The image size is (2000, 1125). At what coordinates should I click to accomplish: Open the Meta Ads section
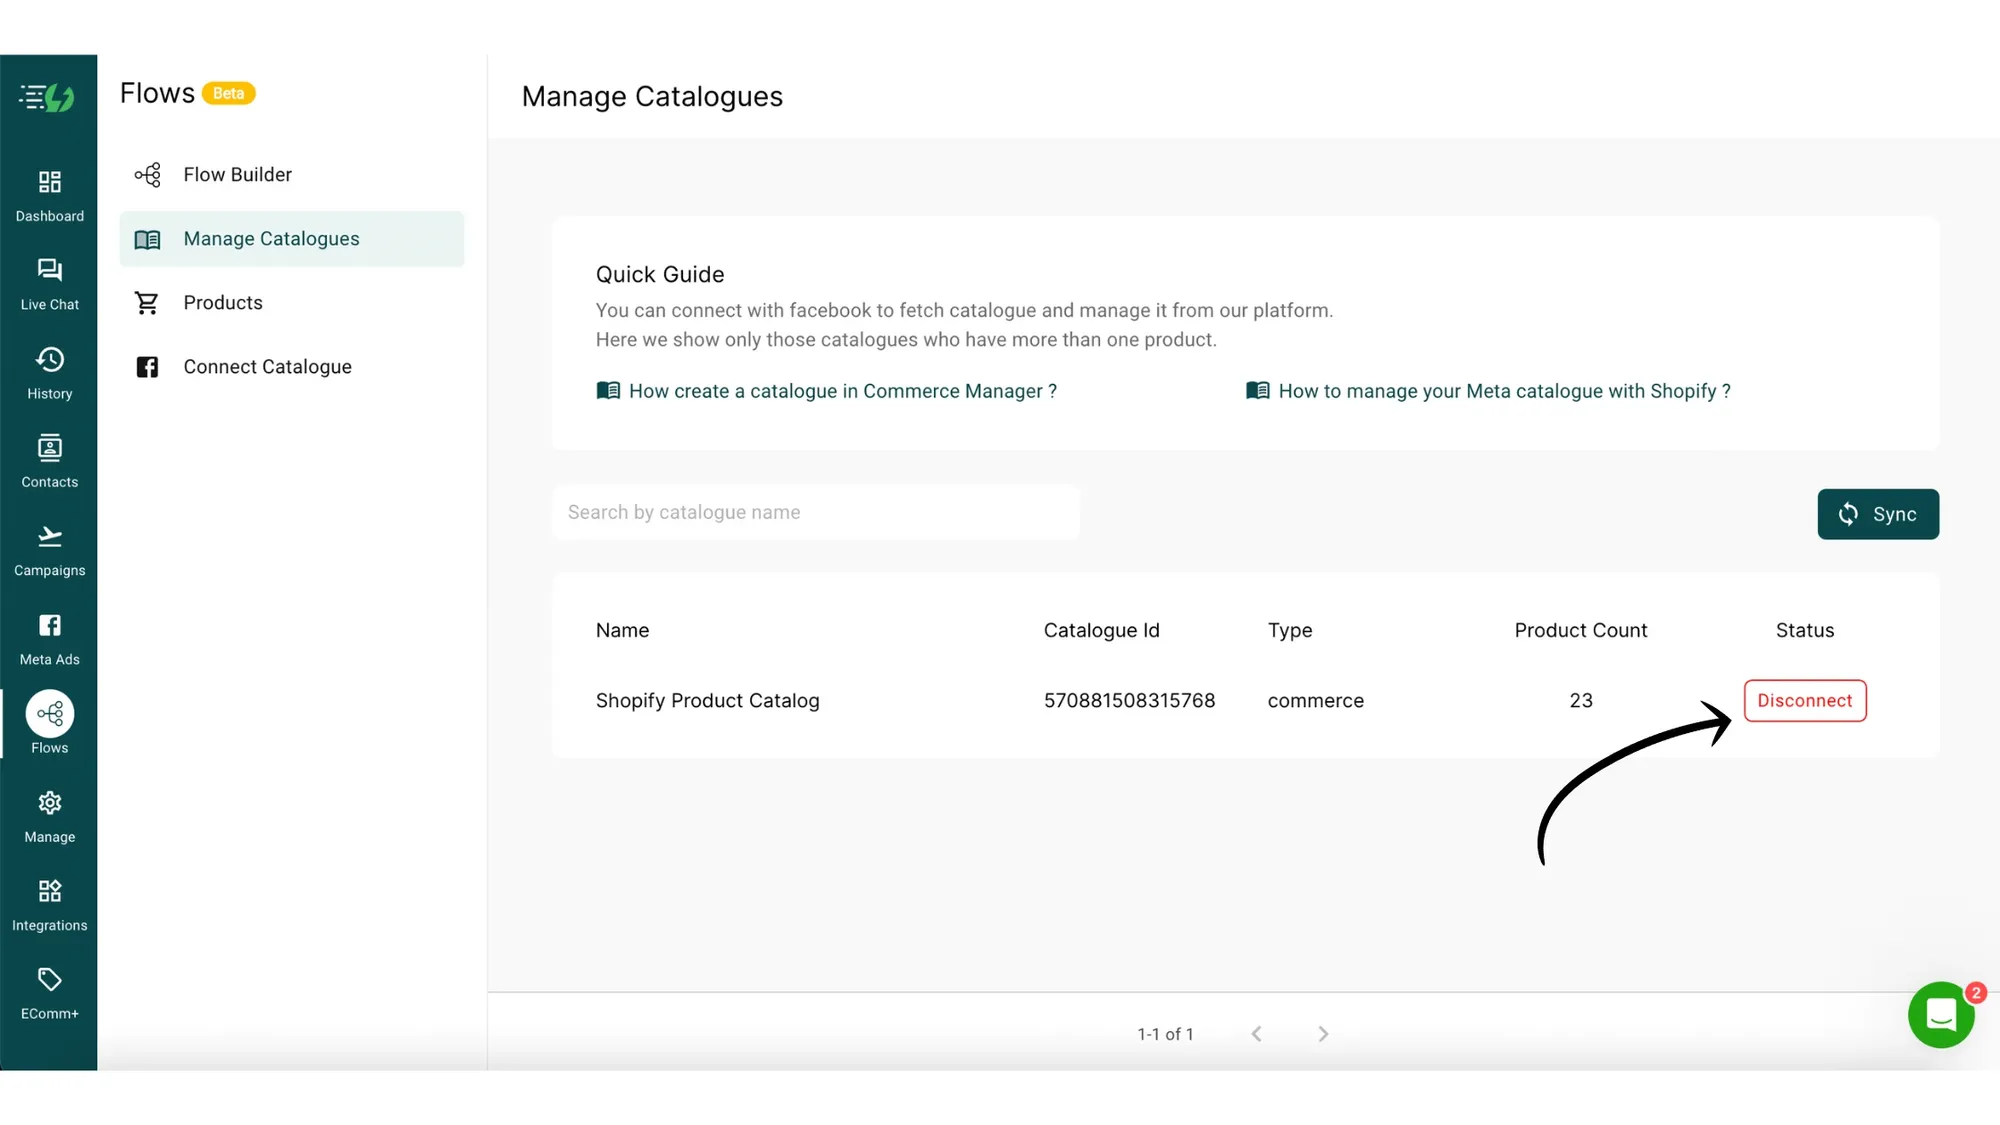pos(49,636)
